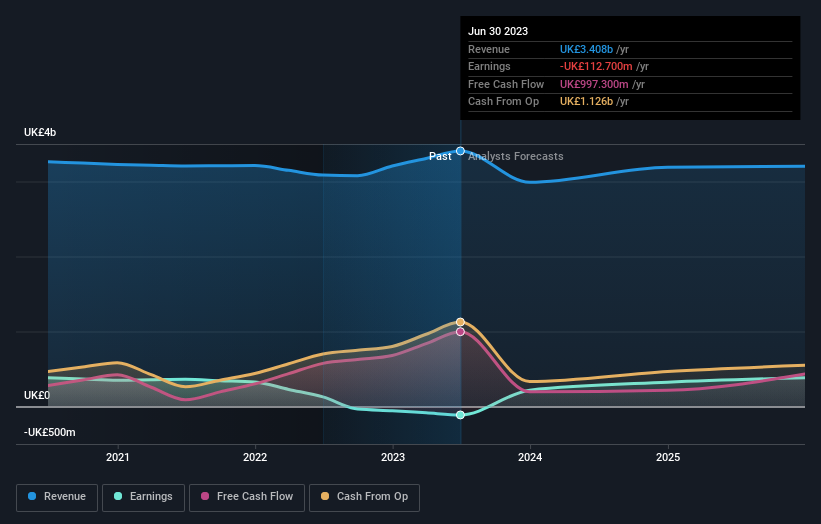Click the UK£1.126b cash from op value
The width and height of the screenshot is (821, 524).
point(586,102)
